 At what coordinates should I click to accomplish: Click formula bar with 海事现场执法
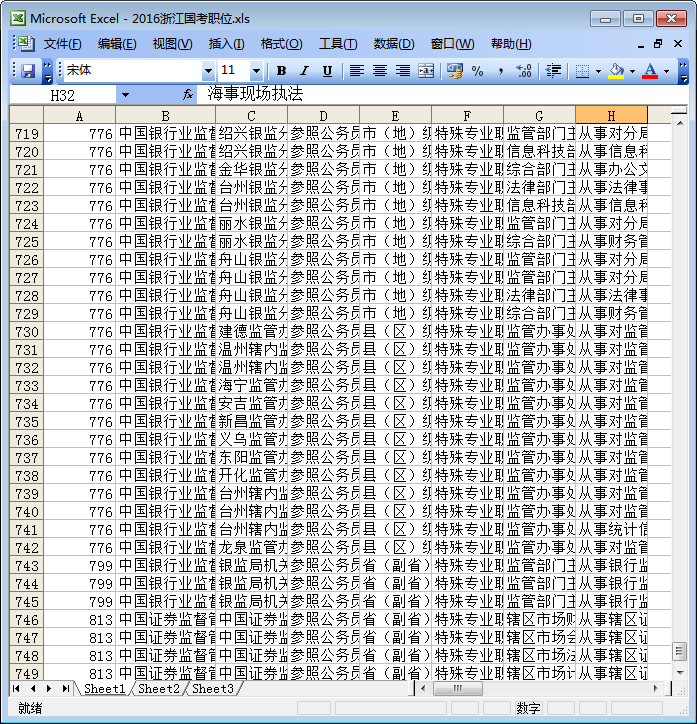(442, 94)
